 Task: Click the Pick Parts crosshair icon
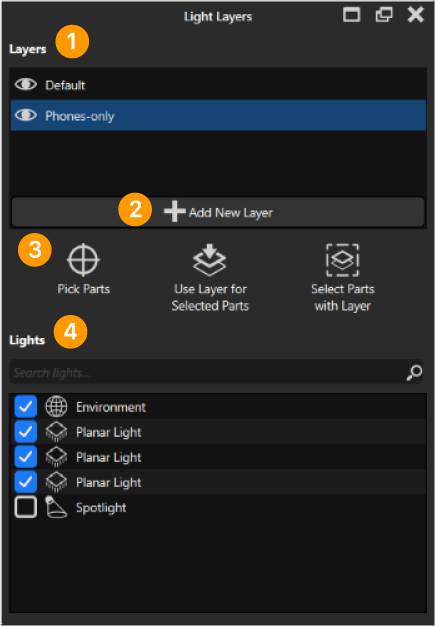click(x=83, y=260)
